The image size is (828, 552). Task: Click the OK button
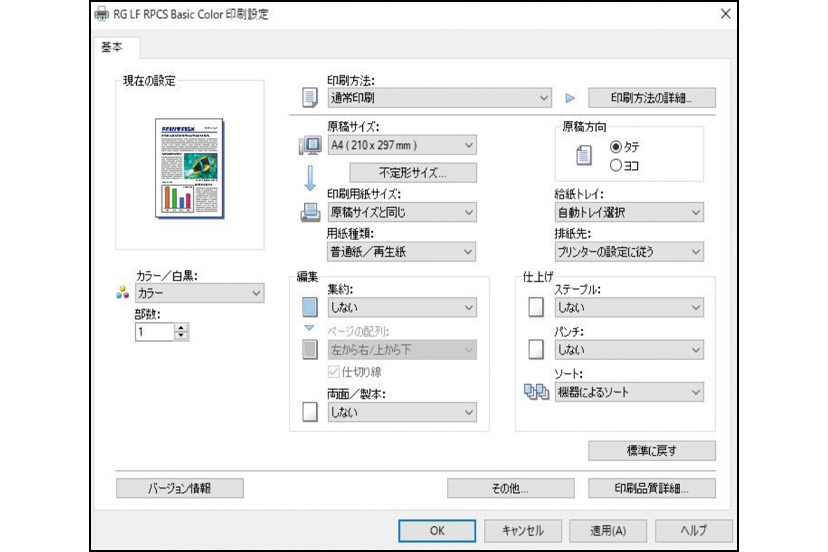point(437,530)
